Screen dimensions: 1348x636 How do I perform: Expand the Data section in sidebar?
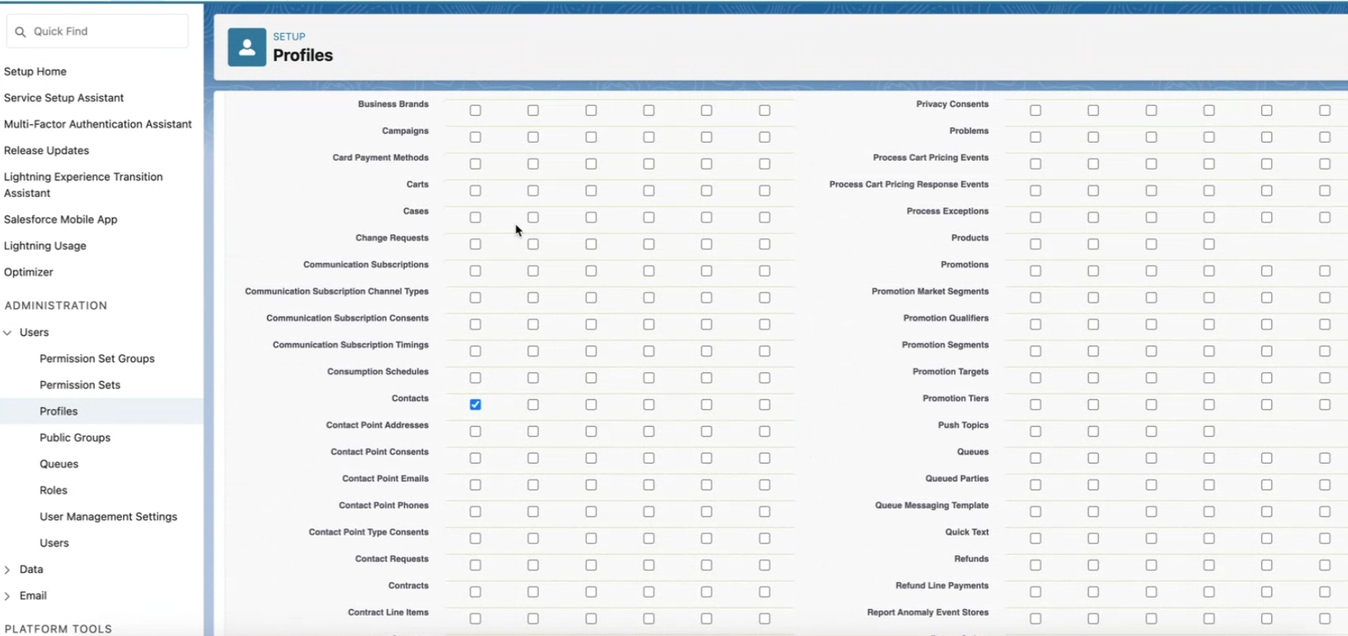pyautogui.click(x=8, y=570)
